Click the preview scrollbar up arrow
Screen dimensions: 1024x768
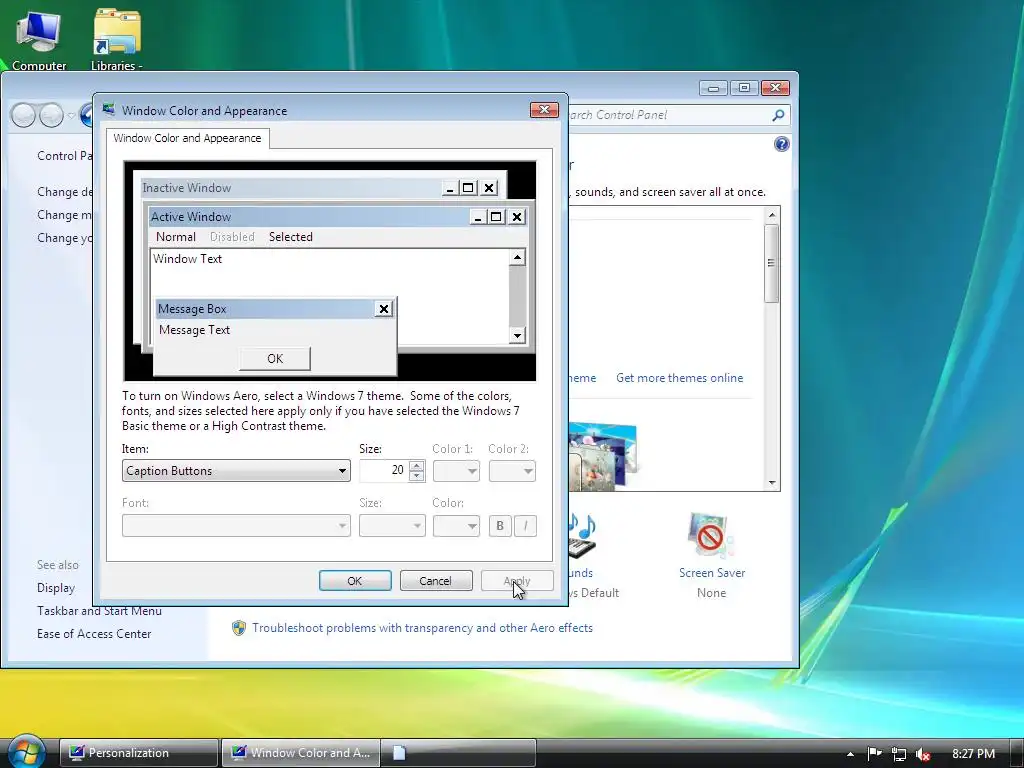pos(517,257)
